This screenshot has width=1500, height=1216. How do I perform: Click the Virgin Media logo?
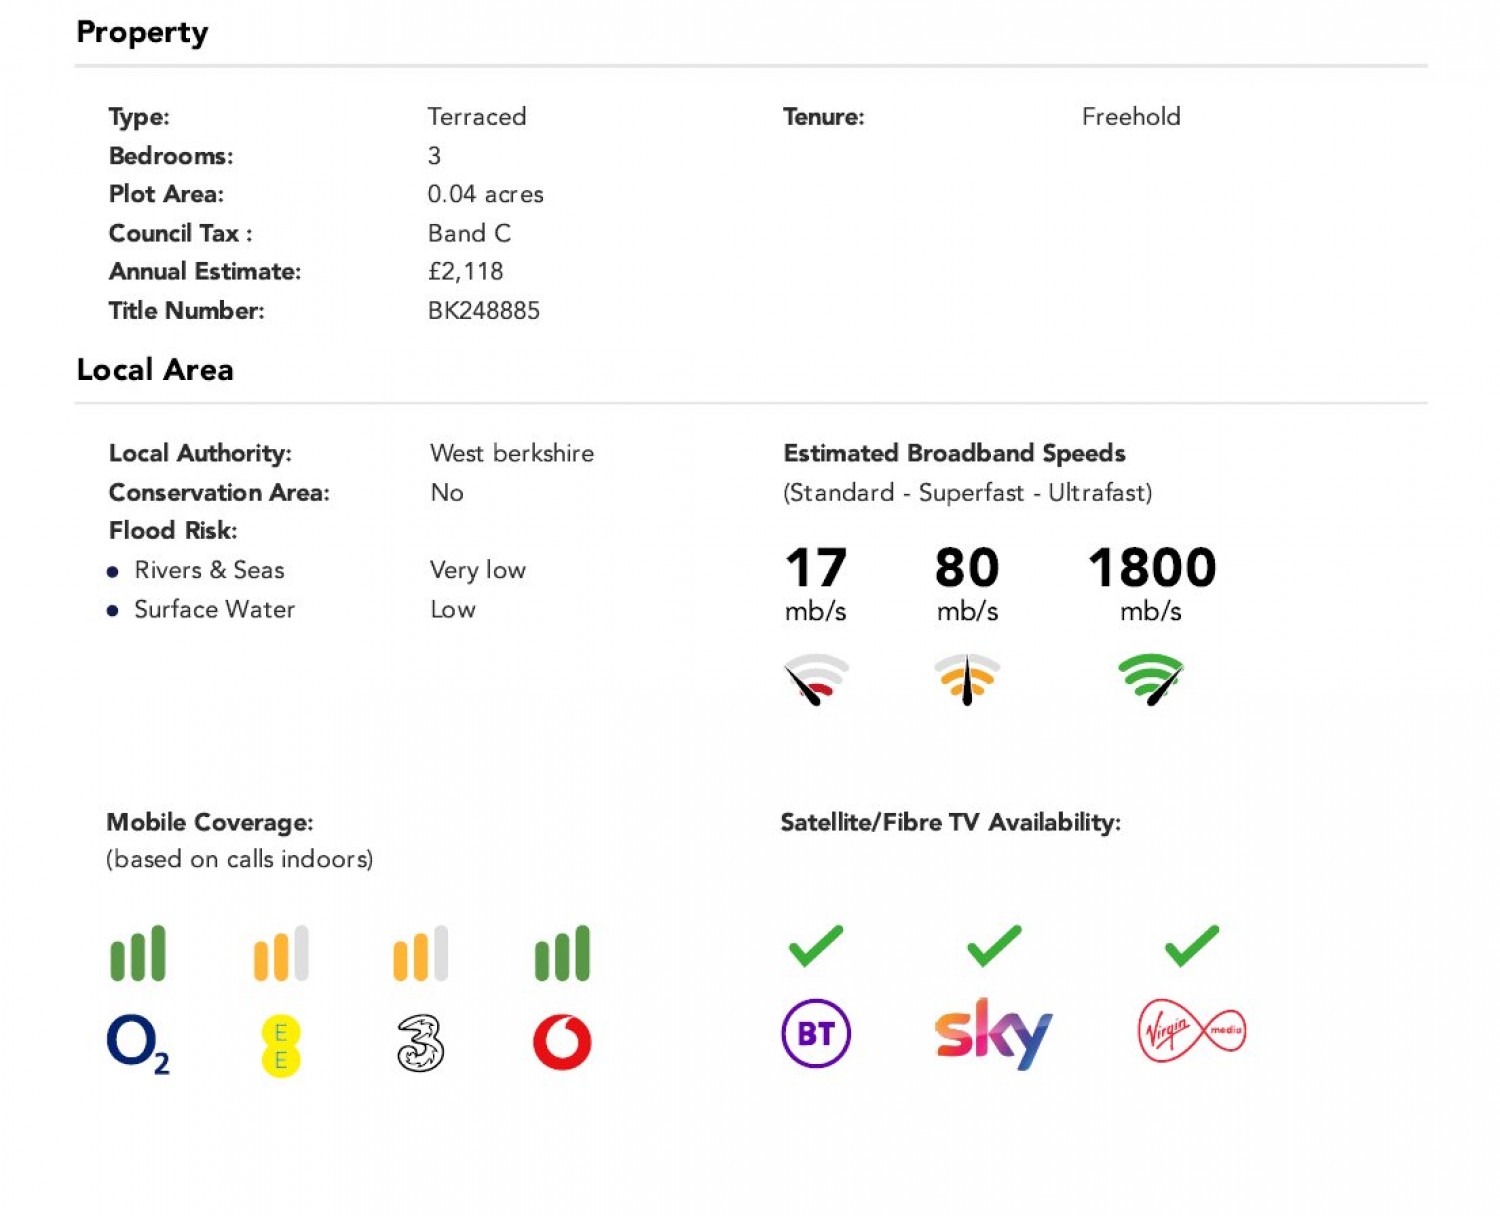(1191, 1032)
